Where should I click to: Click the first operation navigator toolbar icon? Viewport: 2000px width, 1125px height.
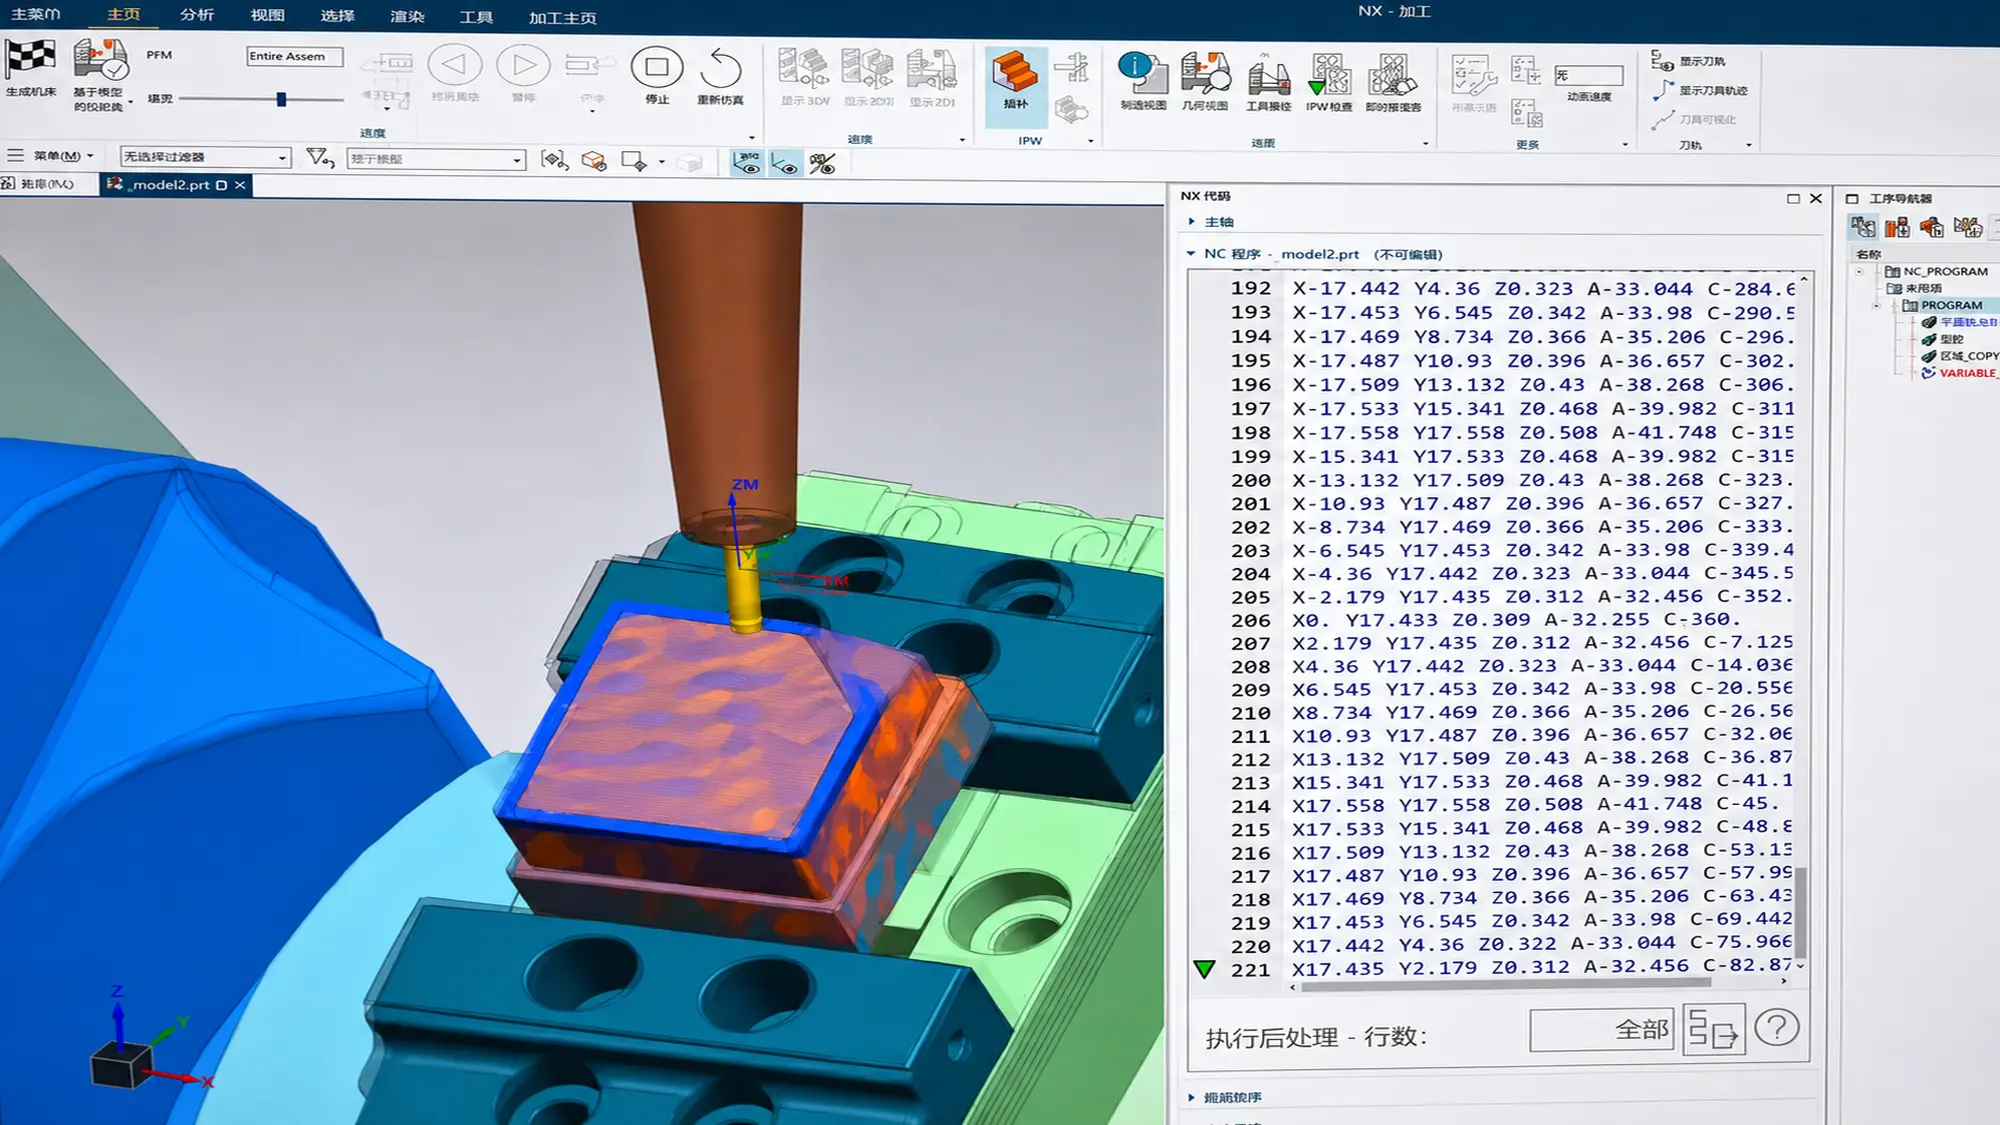click(1863, 227)
